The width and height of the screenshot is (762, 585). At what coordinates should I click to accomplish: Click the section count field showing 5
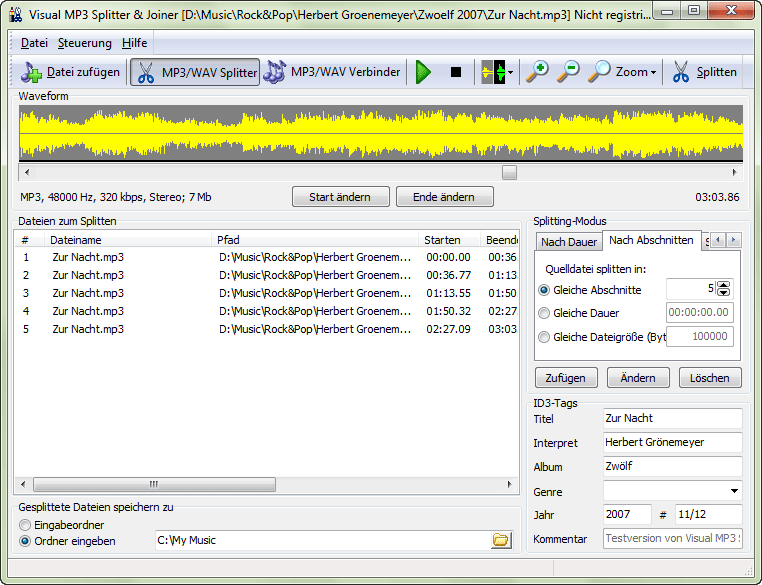click(691, 289)
